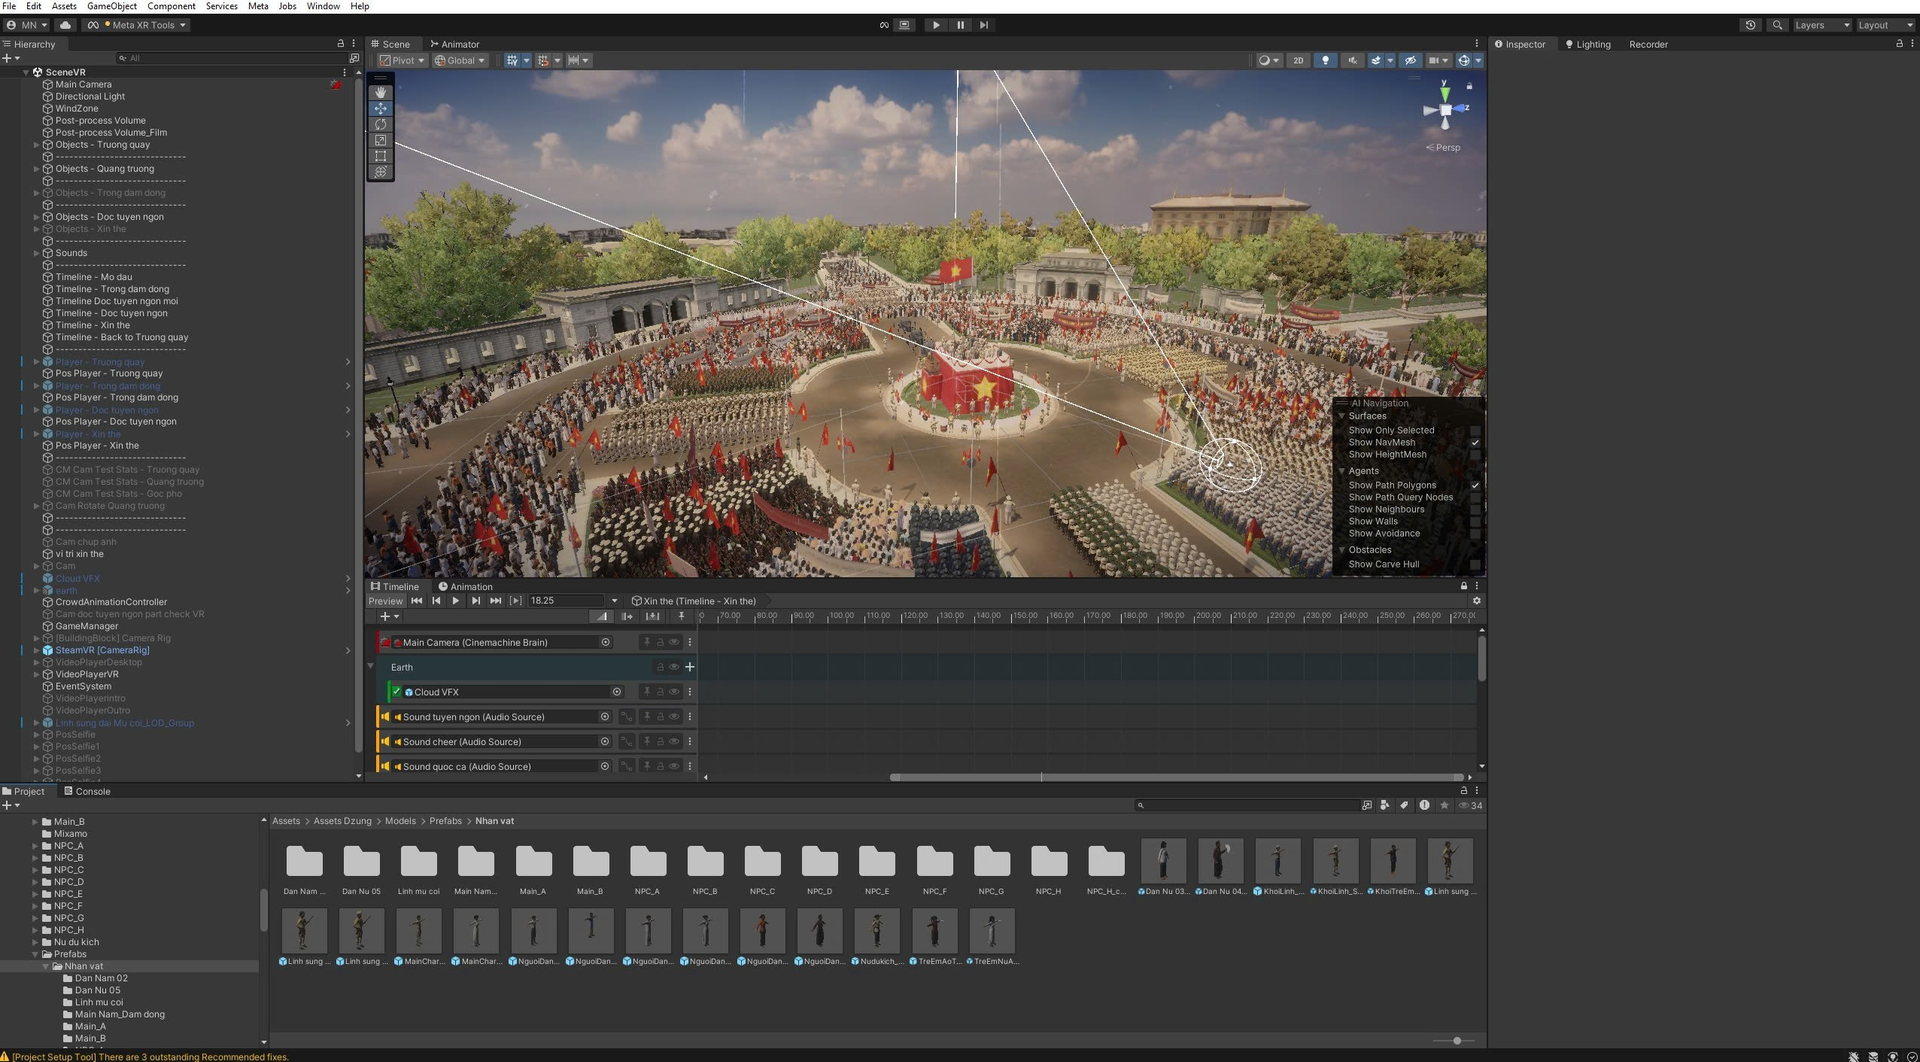Open the Pivot dropdown

coord(402,61)
